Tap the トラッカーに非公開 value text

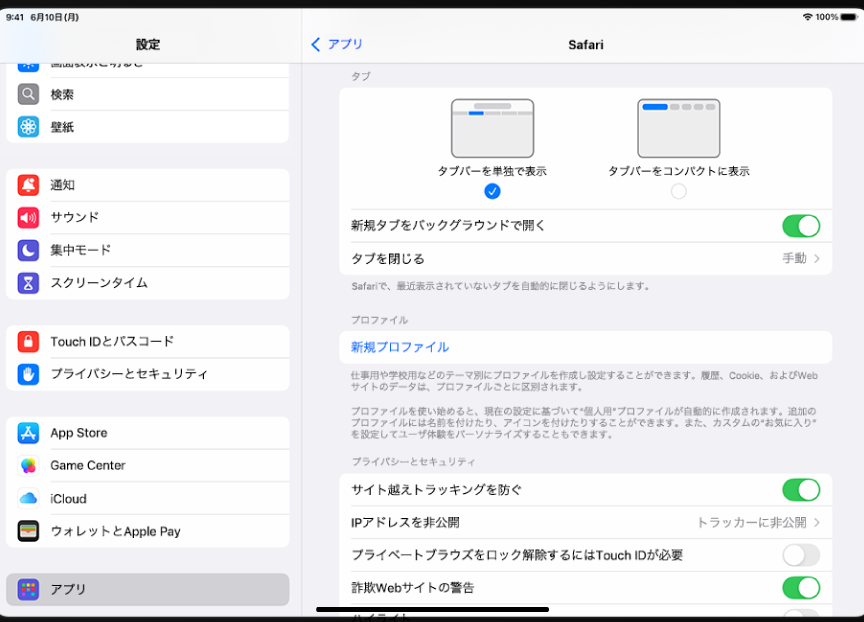(752, 522)
